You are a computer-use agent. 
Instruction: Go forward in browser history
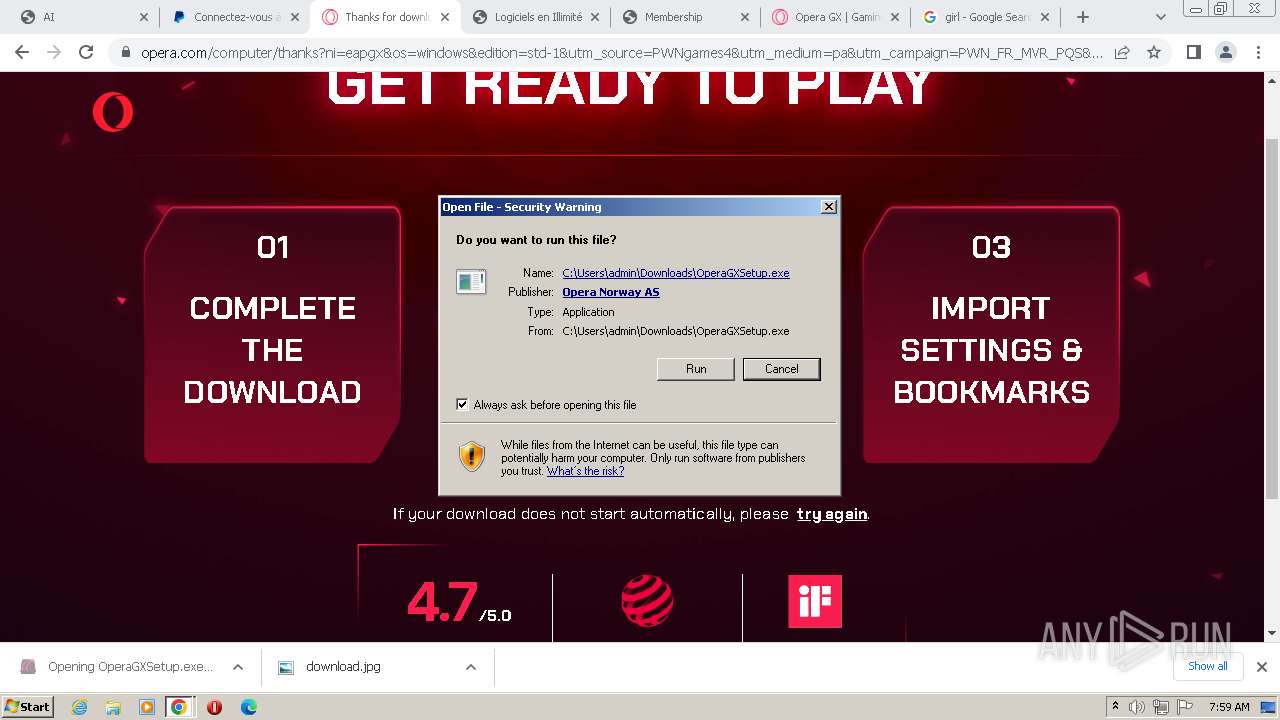point(54,52)
